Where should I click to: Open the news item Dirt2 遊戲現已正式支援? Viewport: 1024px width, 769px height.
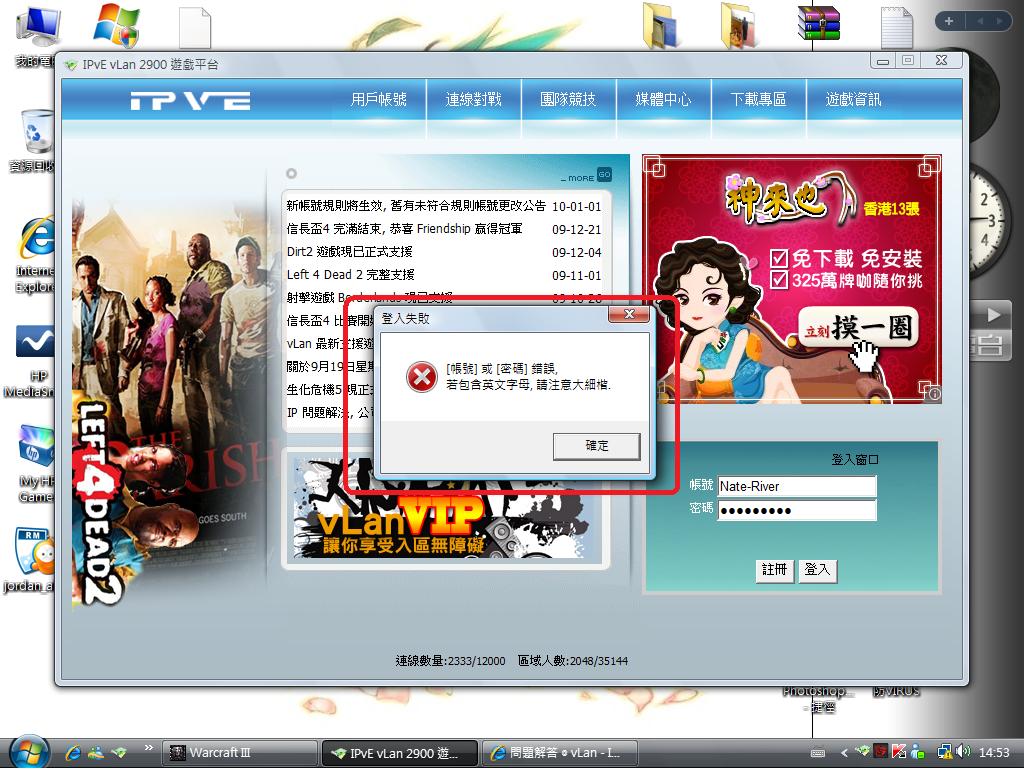[349, 251]
